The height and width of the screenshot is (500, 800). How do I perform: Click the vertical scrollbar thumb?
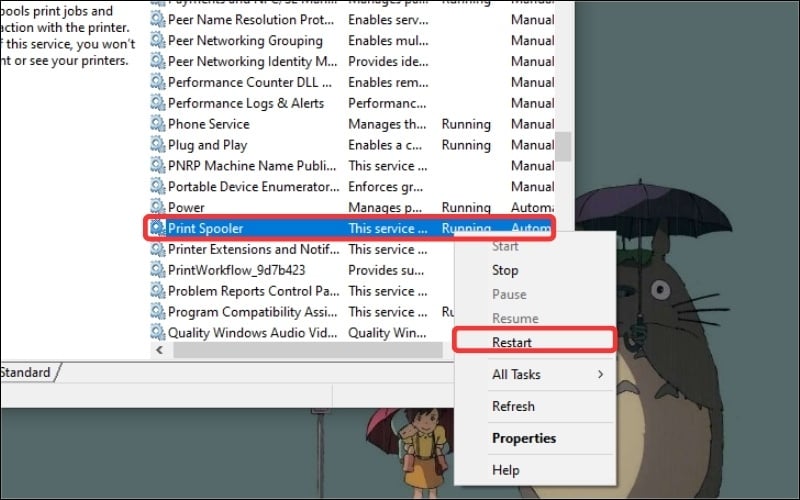pos(563,146)
